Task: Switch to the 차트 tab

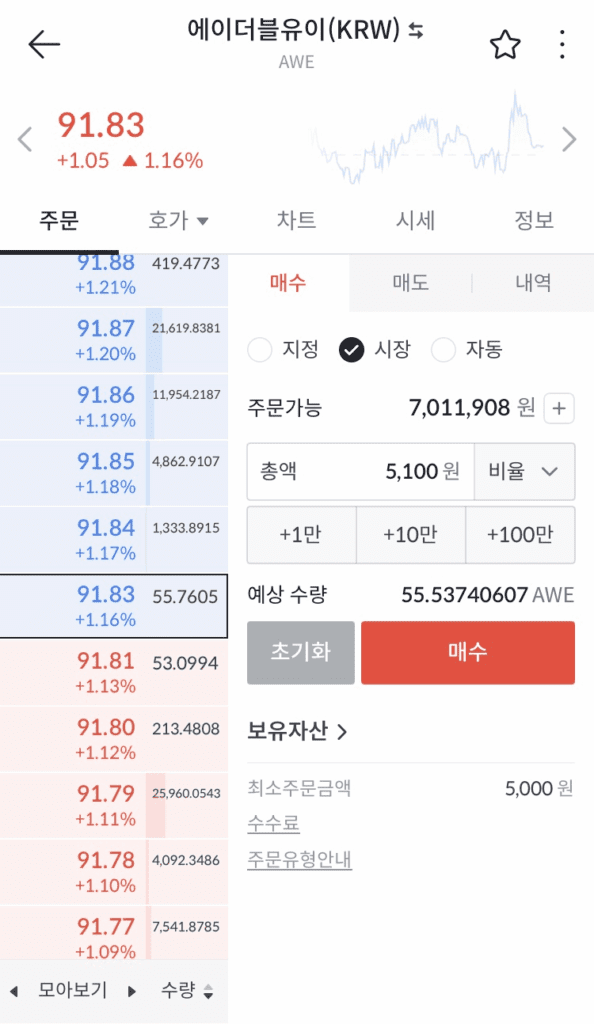Action: coord(296,220)
